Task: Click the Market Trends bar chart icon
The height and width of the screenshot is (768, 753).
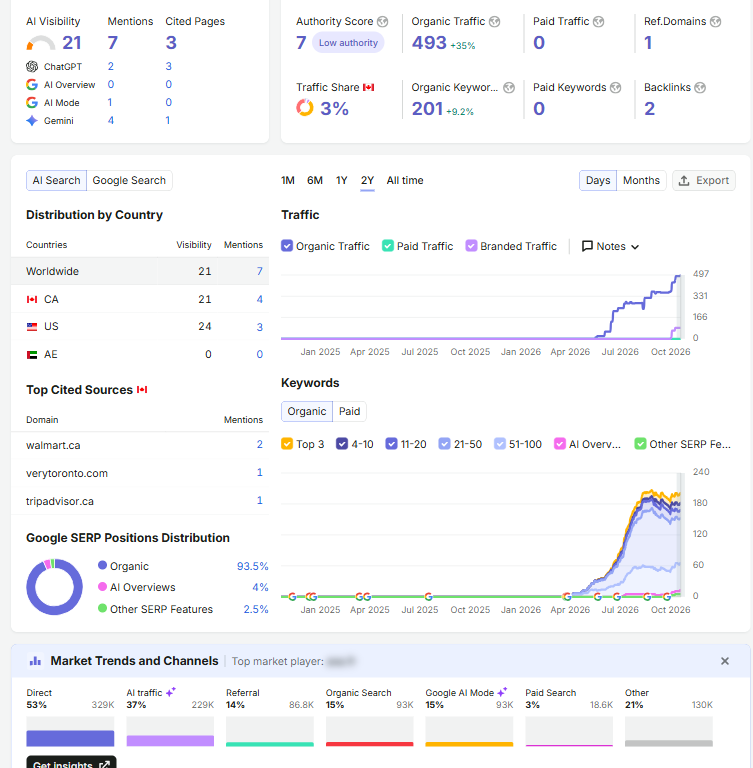Action: pos(35,661)
